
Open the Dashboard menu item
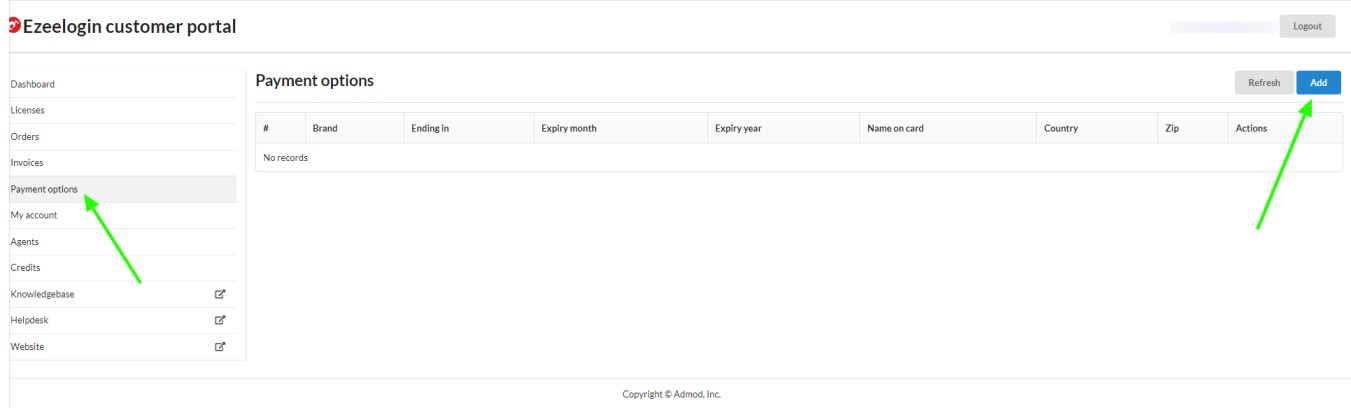click(x=123, y=84)
